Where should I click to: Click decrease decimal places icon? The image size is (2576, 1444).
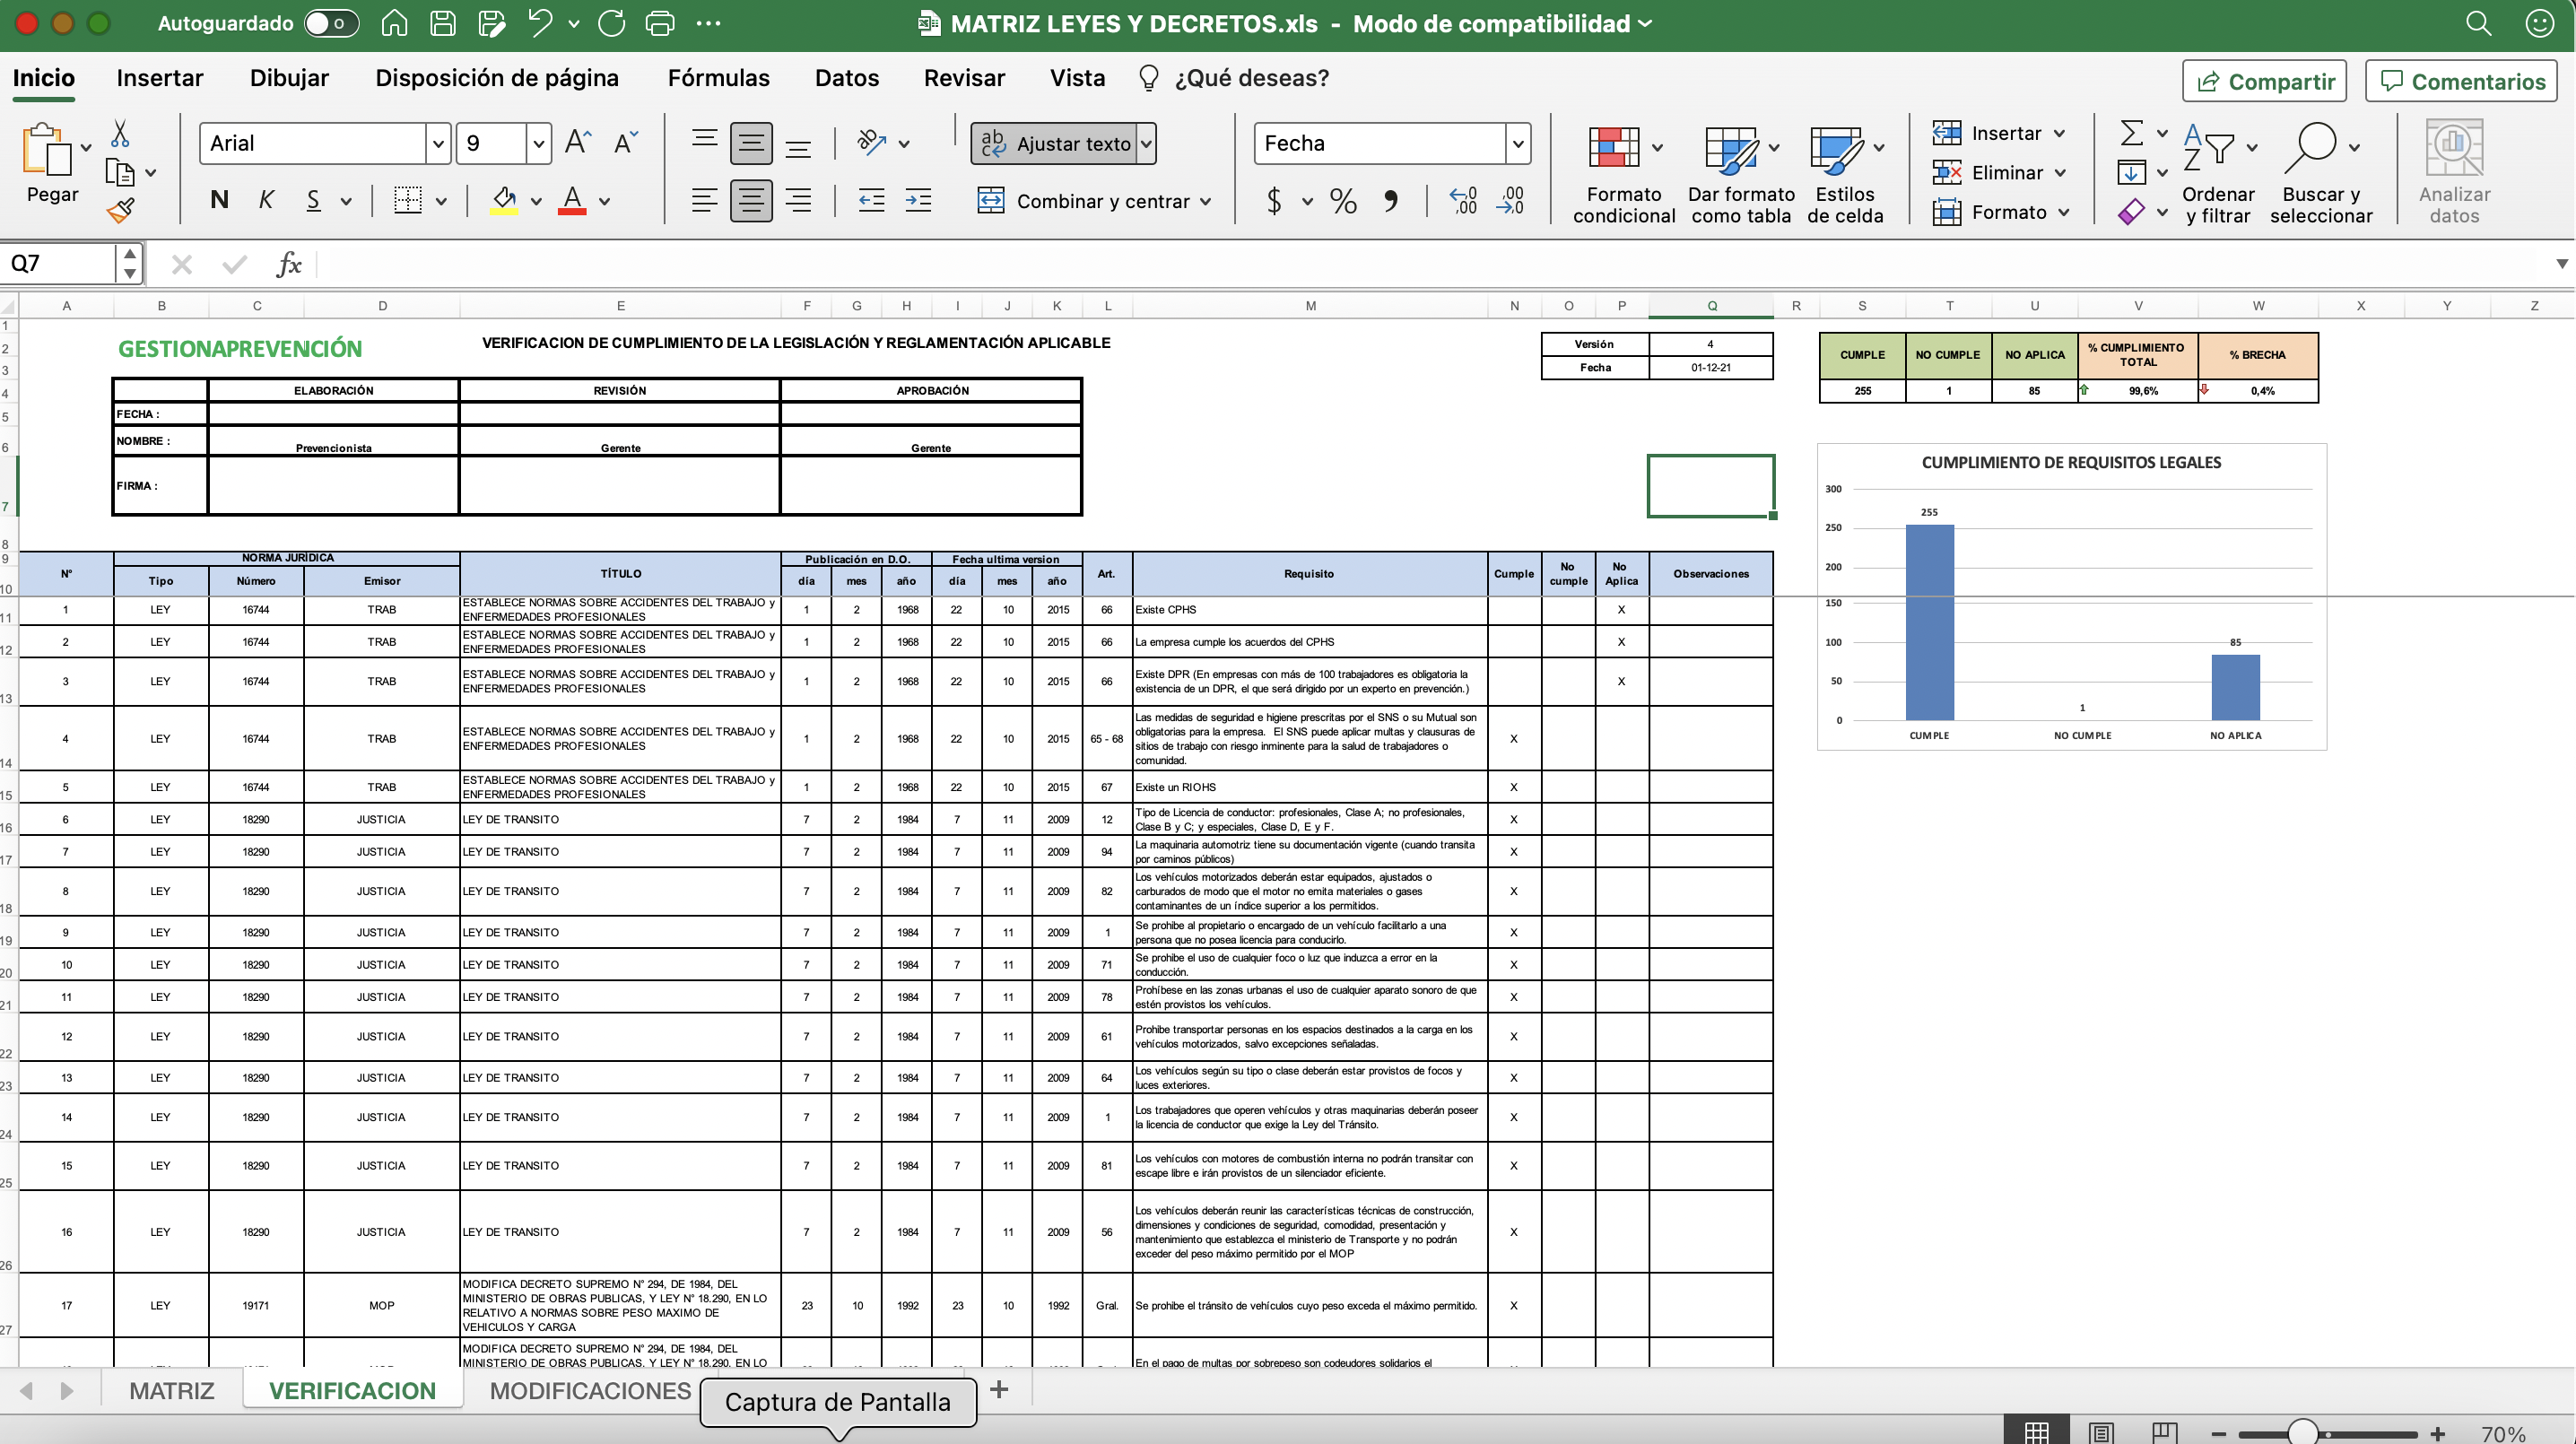pos(1510,200)
